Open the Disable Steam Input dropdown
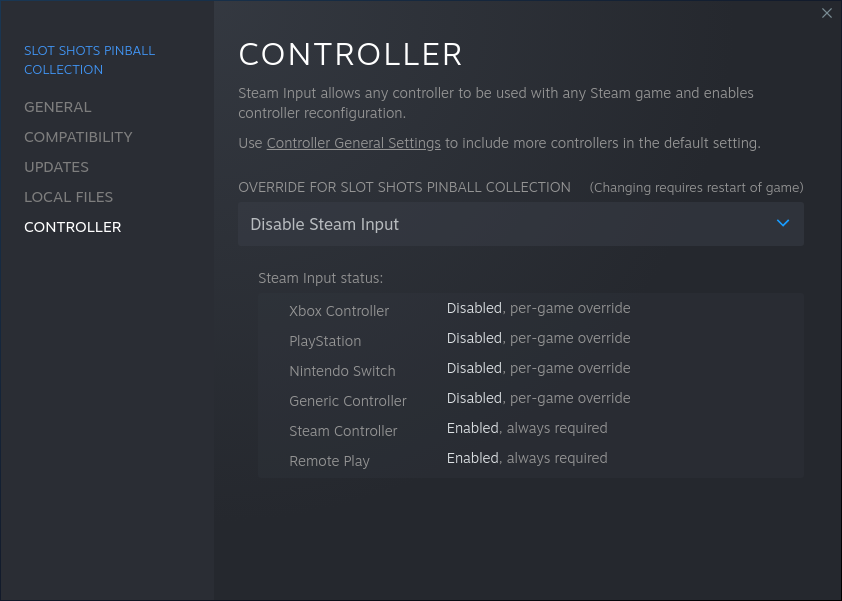This screenshot has width=842, height=601. coord(520,224)
